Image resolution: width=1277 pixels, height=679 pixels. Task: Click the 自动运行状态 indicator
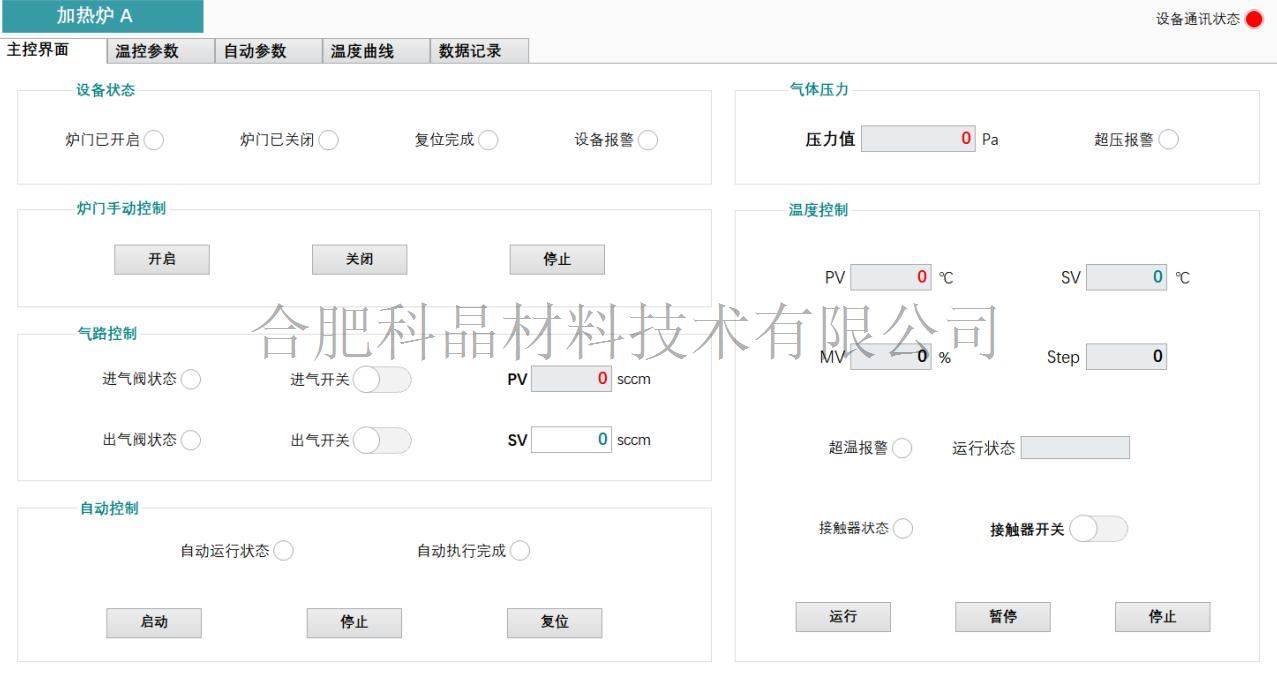pos(284,551)
